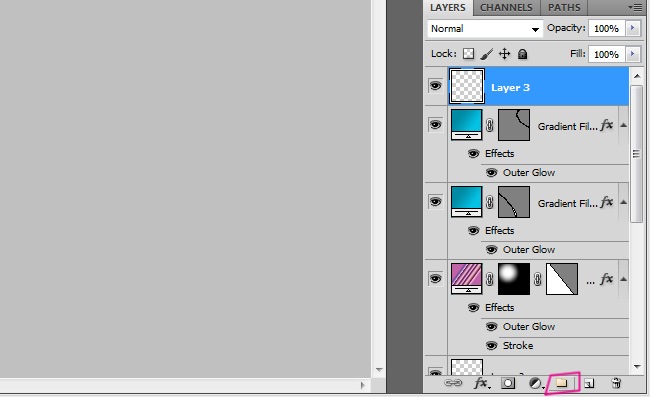Click canvas horizontal scroll right arrow
The width and height of the screenshot is (650, 397).
[x=363, y=385]
